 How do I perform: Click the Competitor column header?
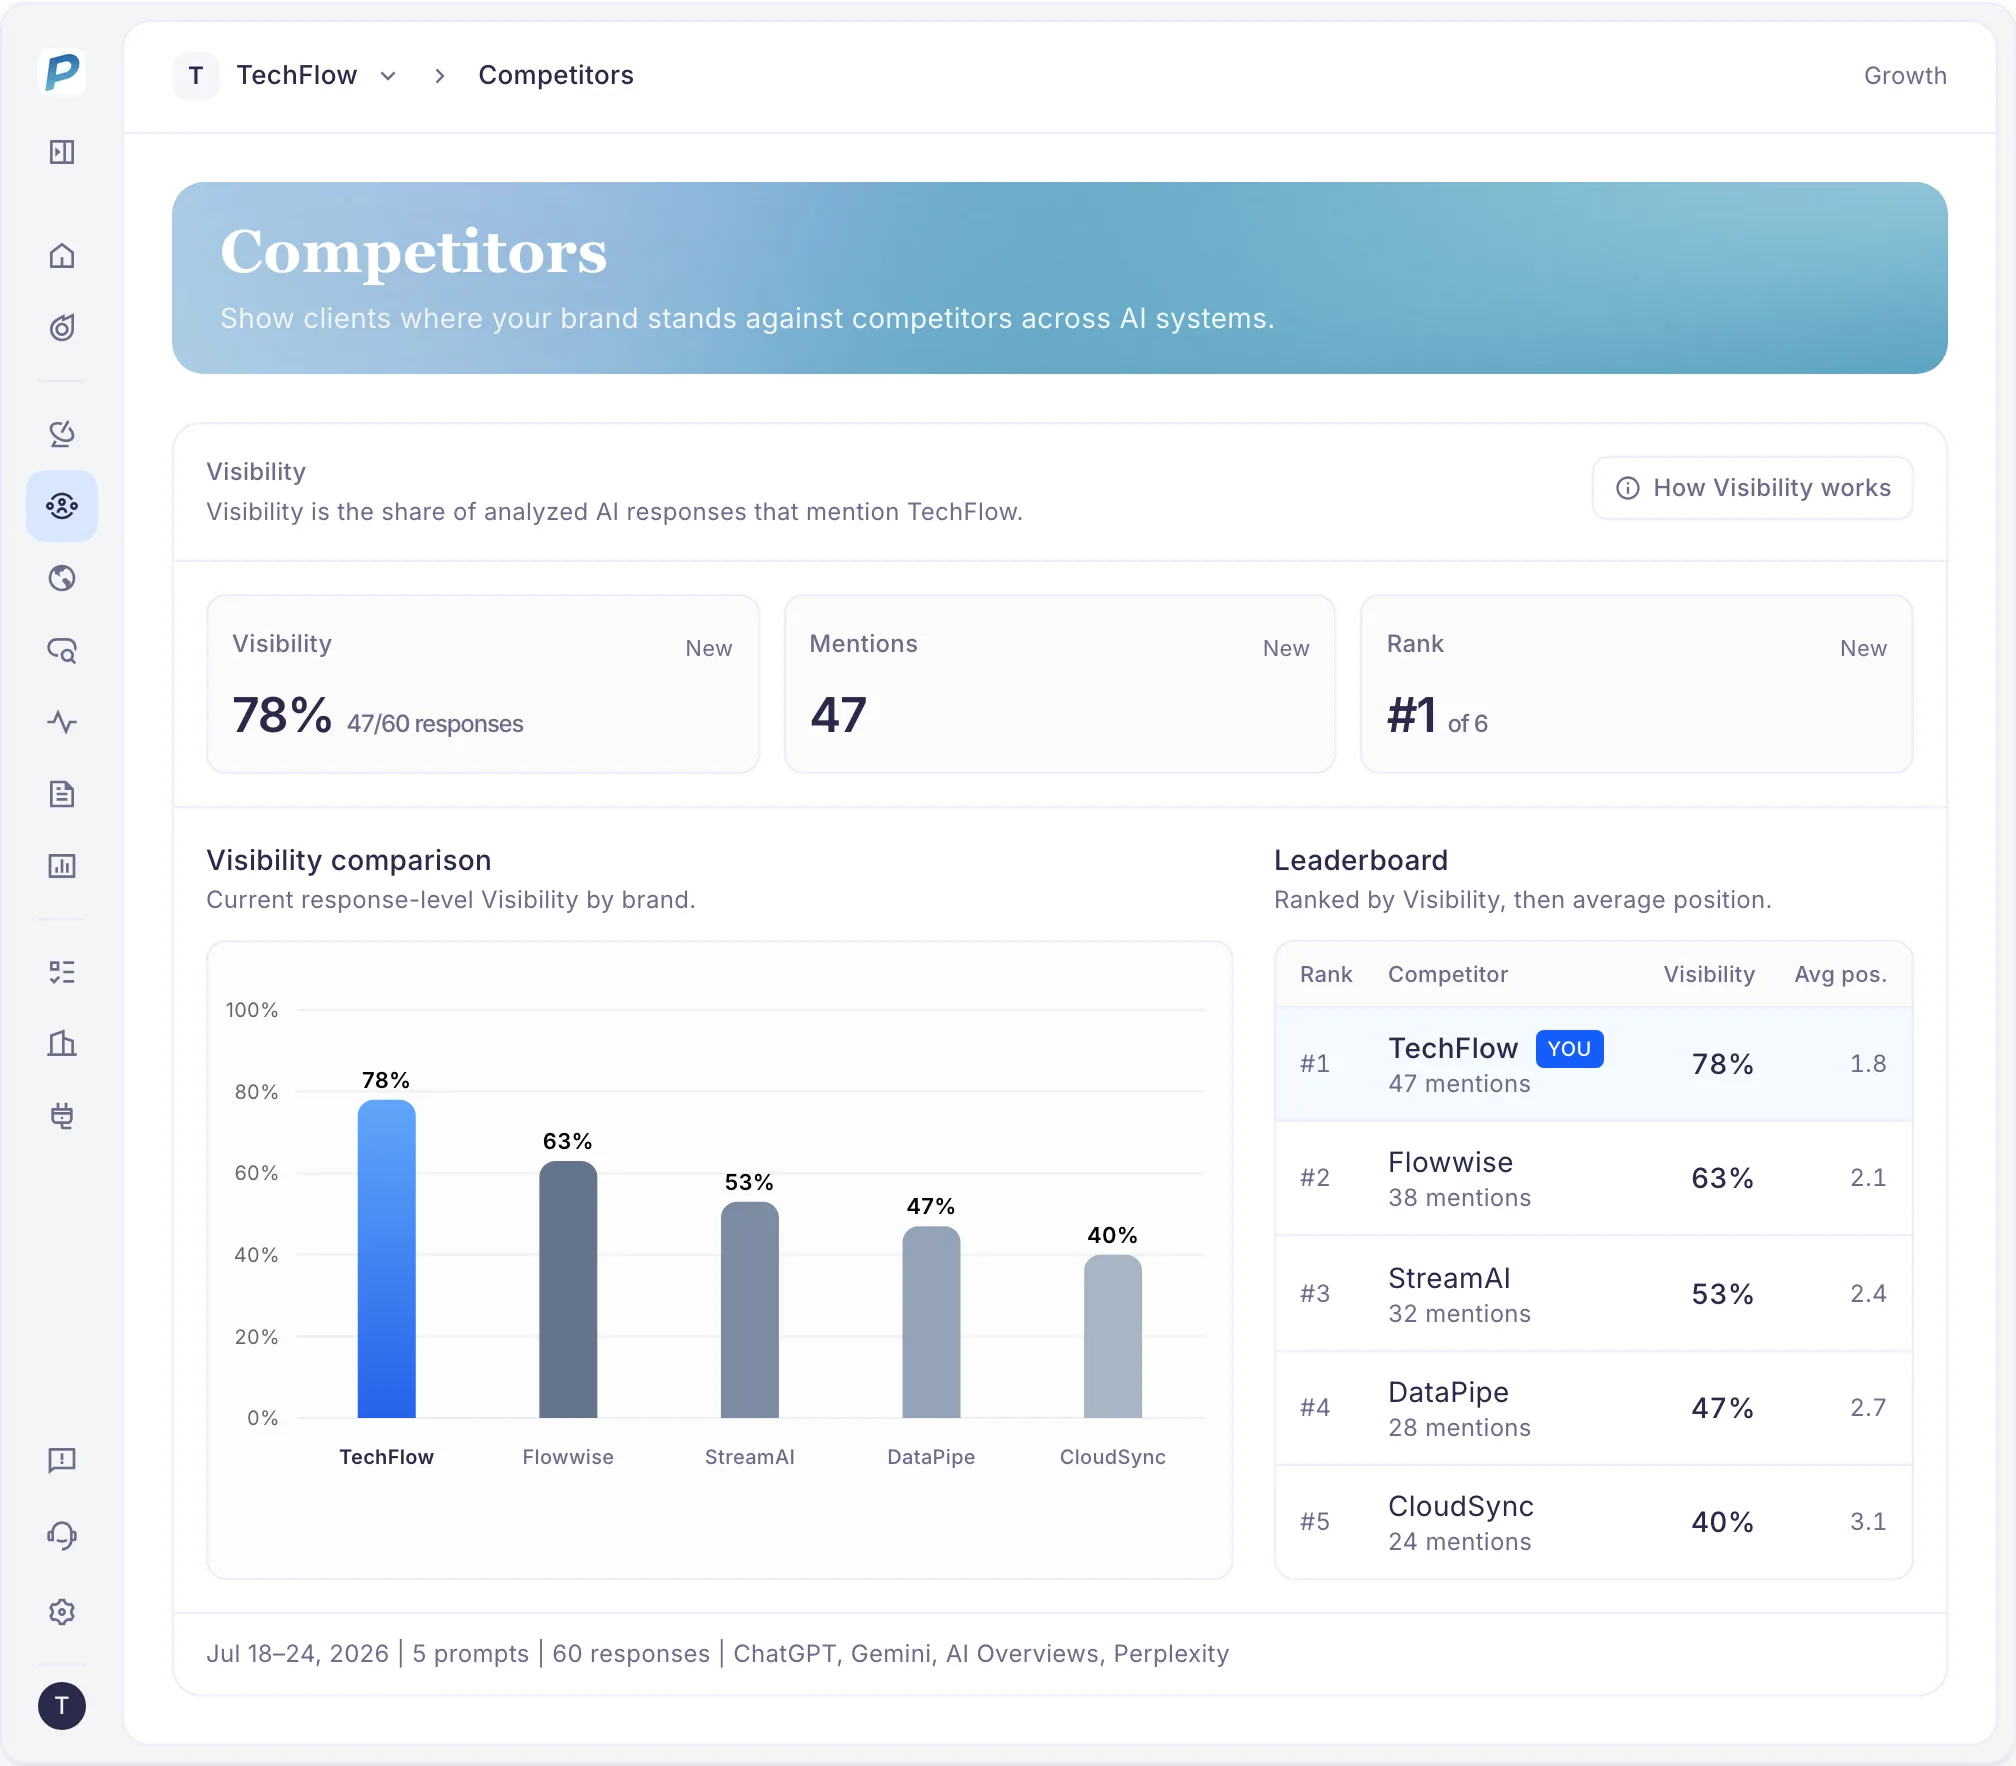(x=1447, y=975)
